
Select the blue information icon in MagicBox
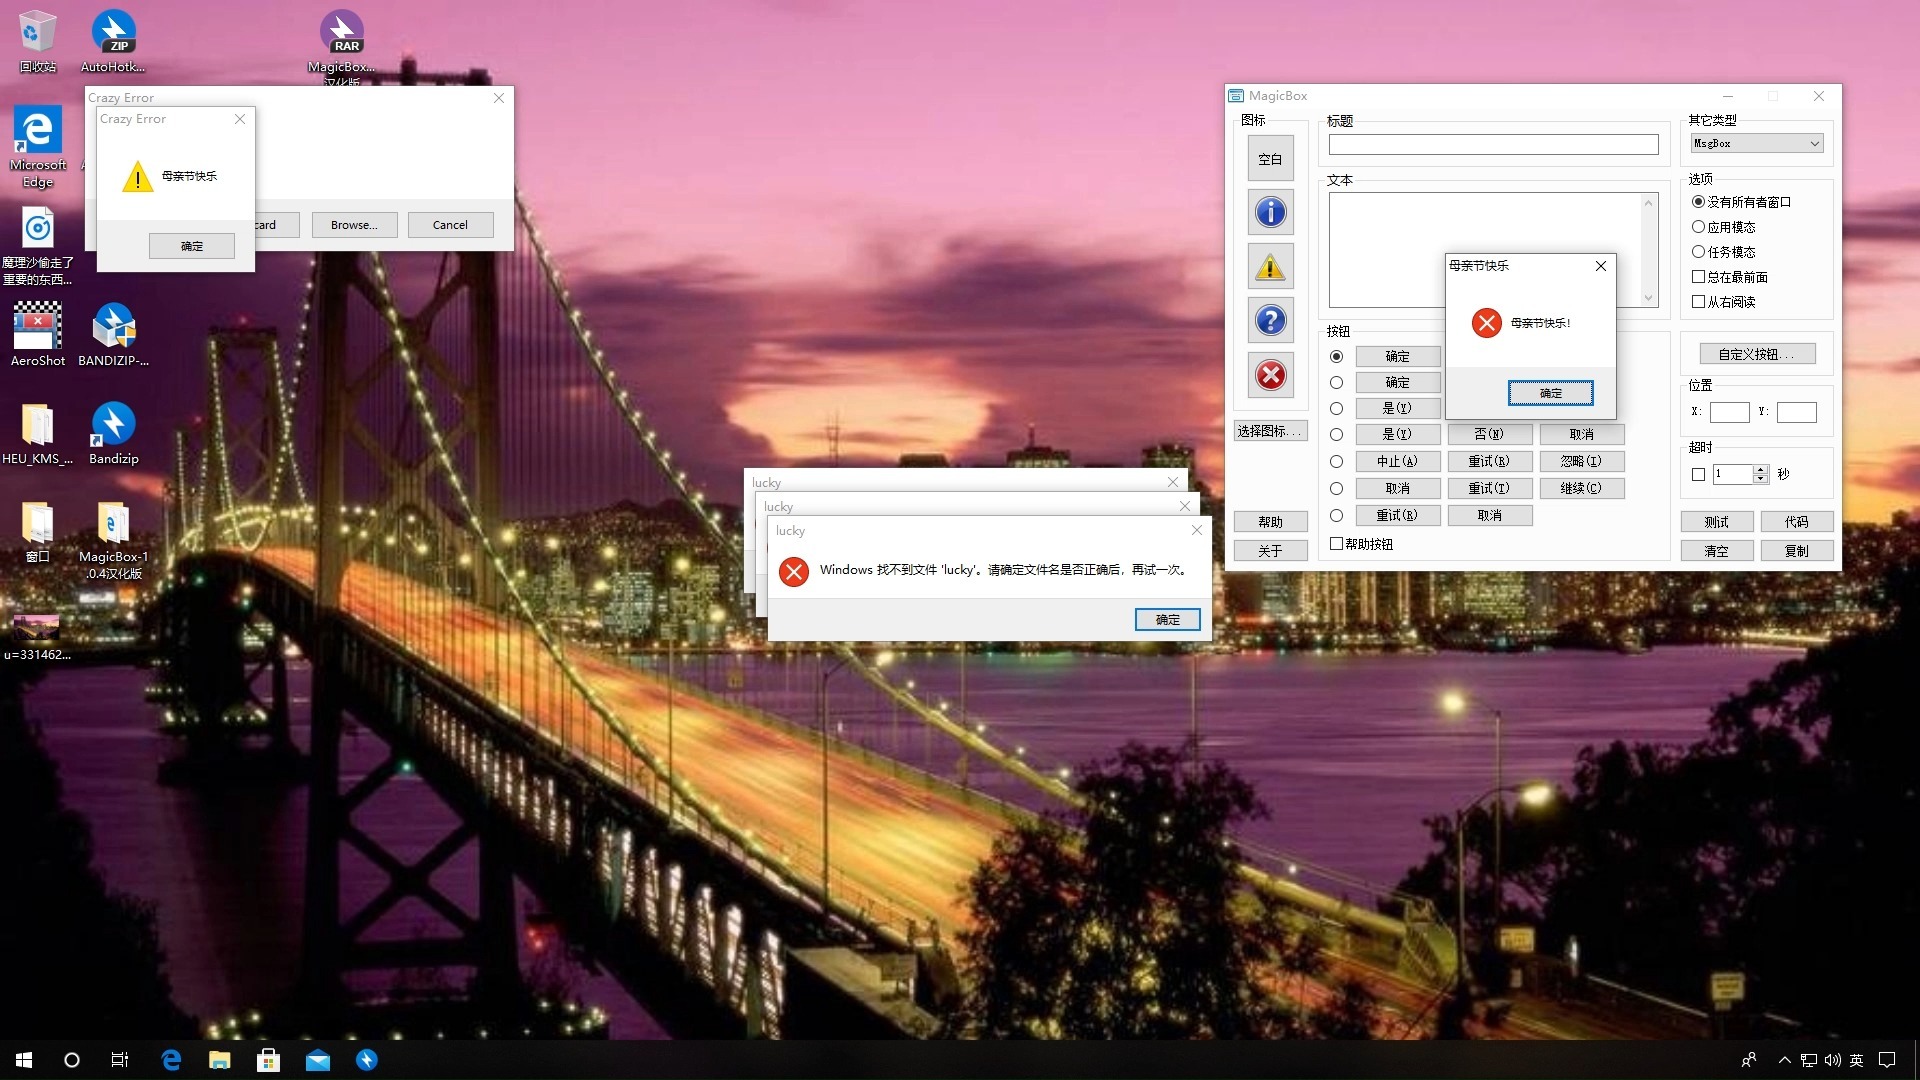click(x=1270, y=212)
